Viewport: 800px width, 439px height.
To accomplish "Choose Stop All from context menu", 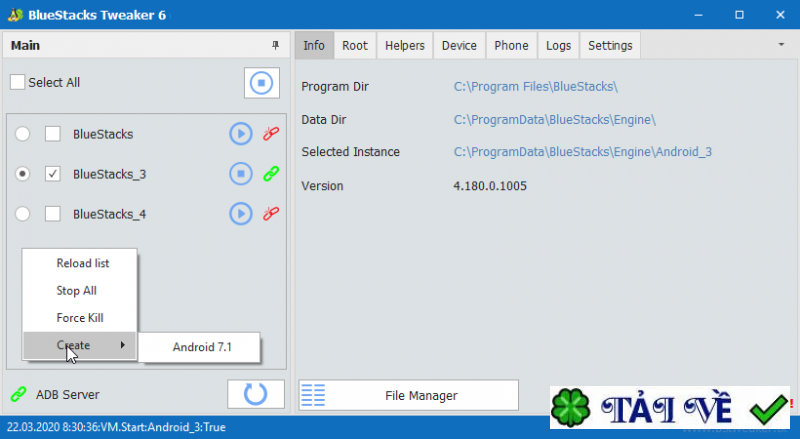I will [x=80, y=290].
